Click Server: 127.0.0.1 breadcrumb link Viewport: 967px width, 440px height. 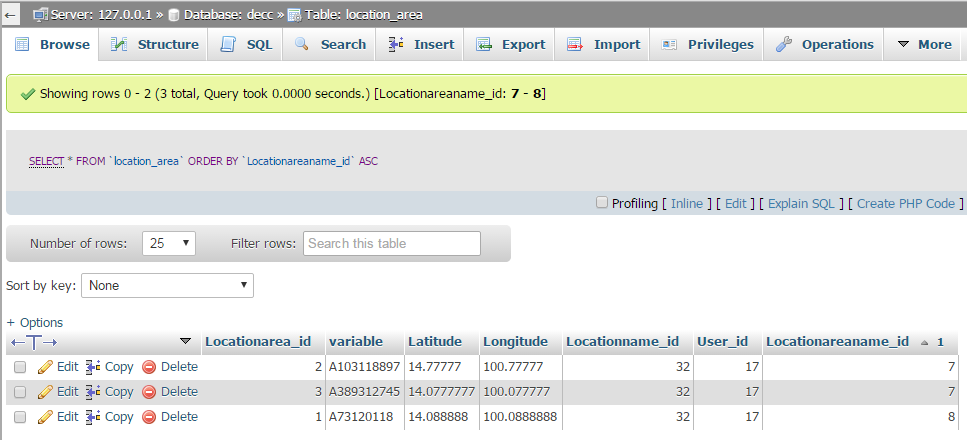click(100, 15)
